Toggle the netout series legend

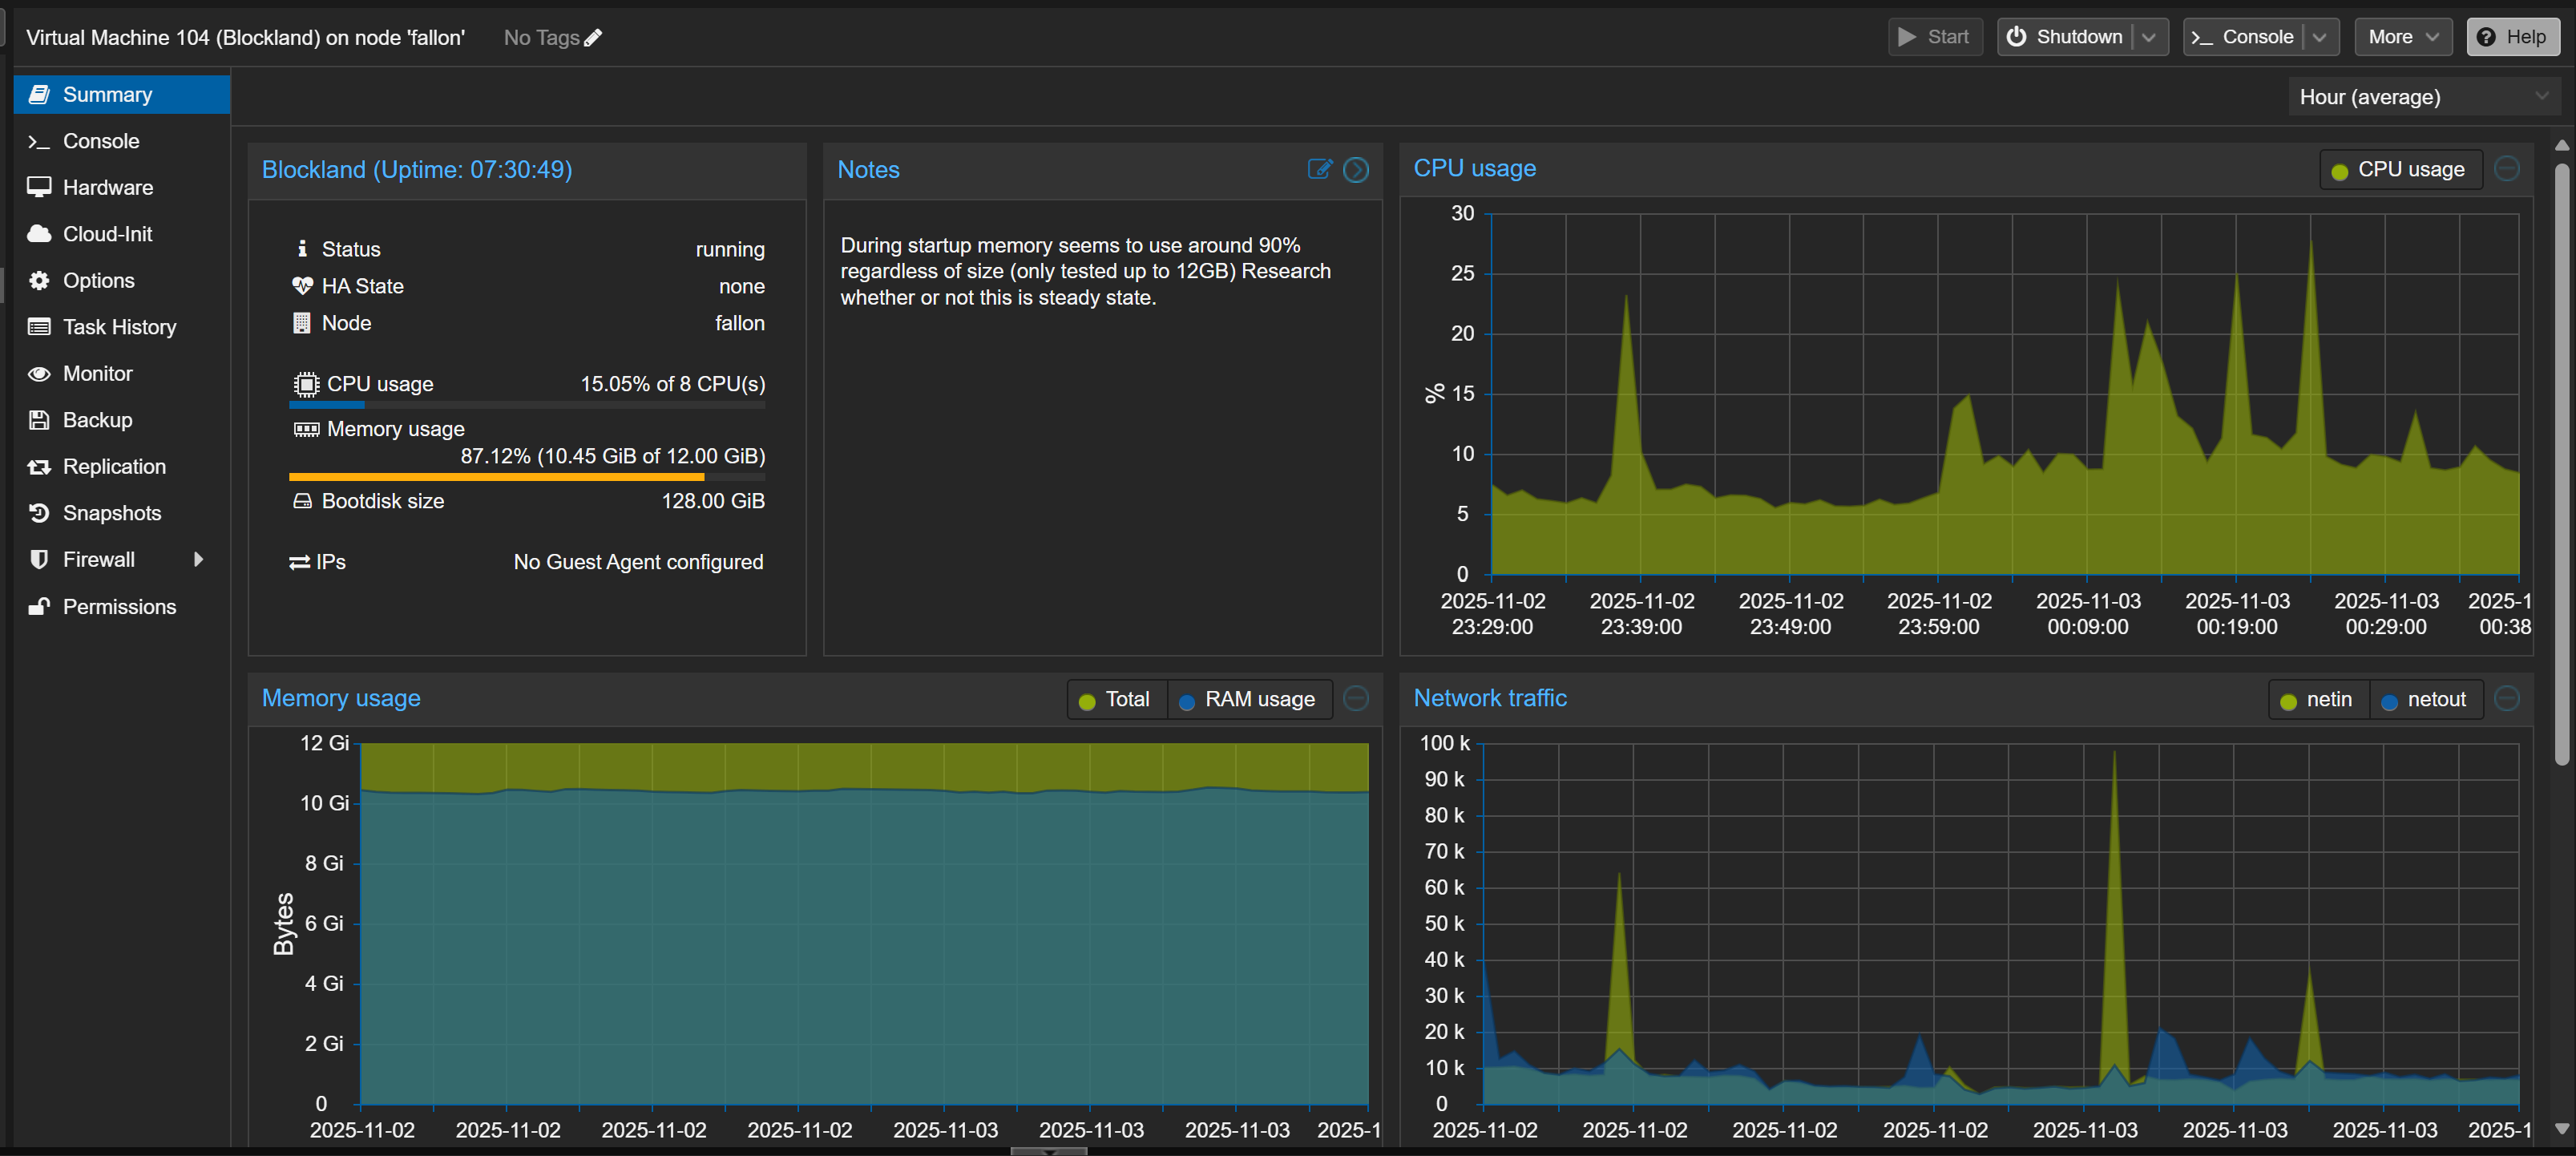pyautogui.click(x=2424, y=699)
